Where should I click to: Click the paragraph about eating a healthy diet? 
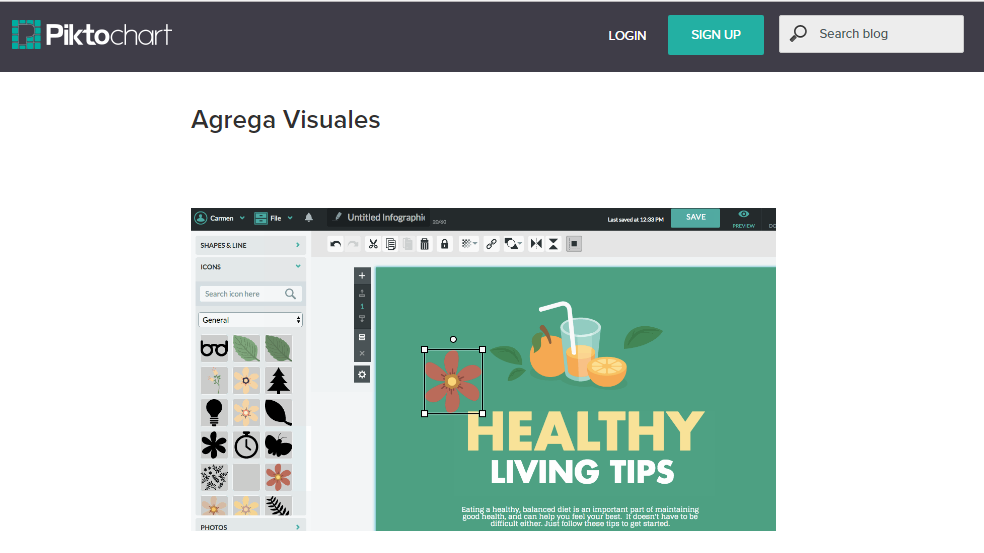580,517
